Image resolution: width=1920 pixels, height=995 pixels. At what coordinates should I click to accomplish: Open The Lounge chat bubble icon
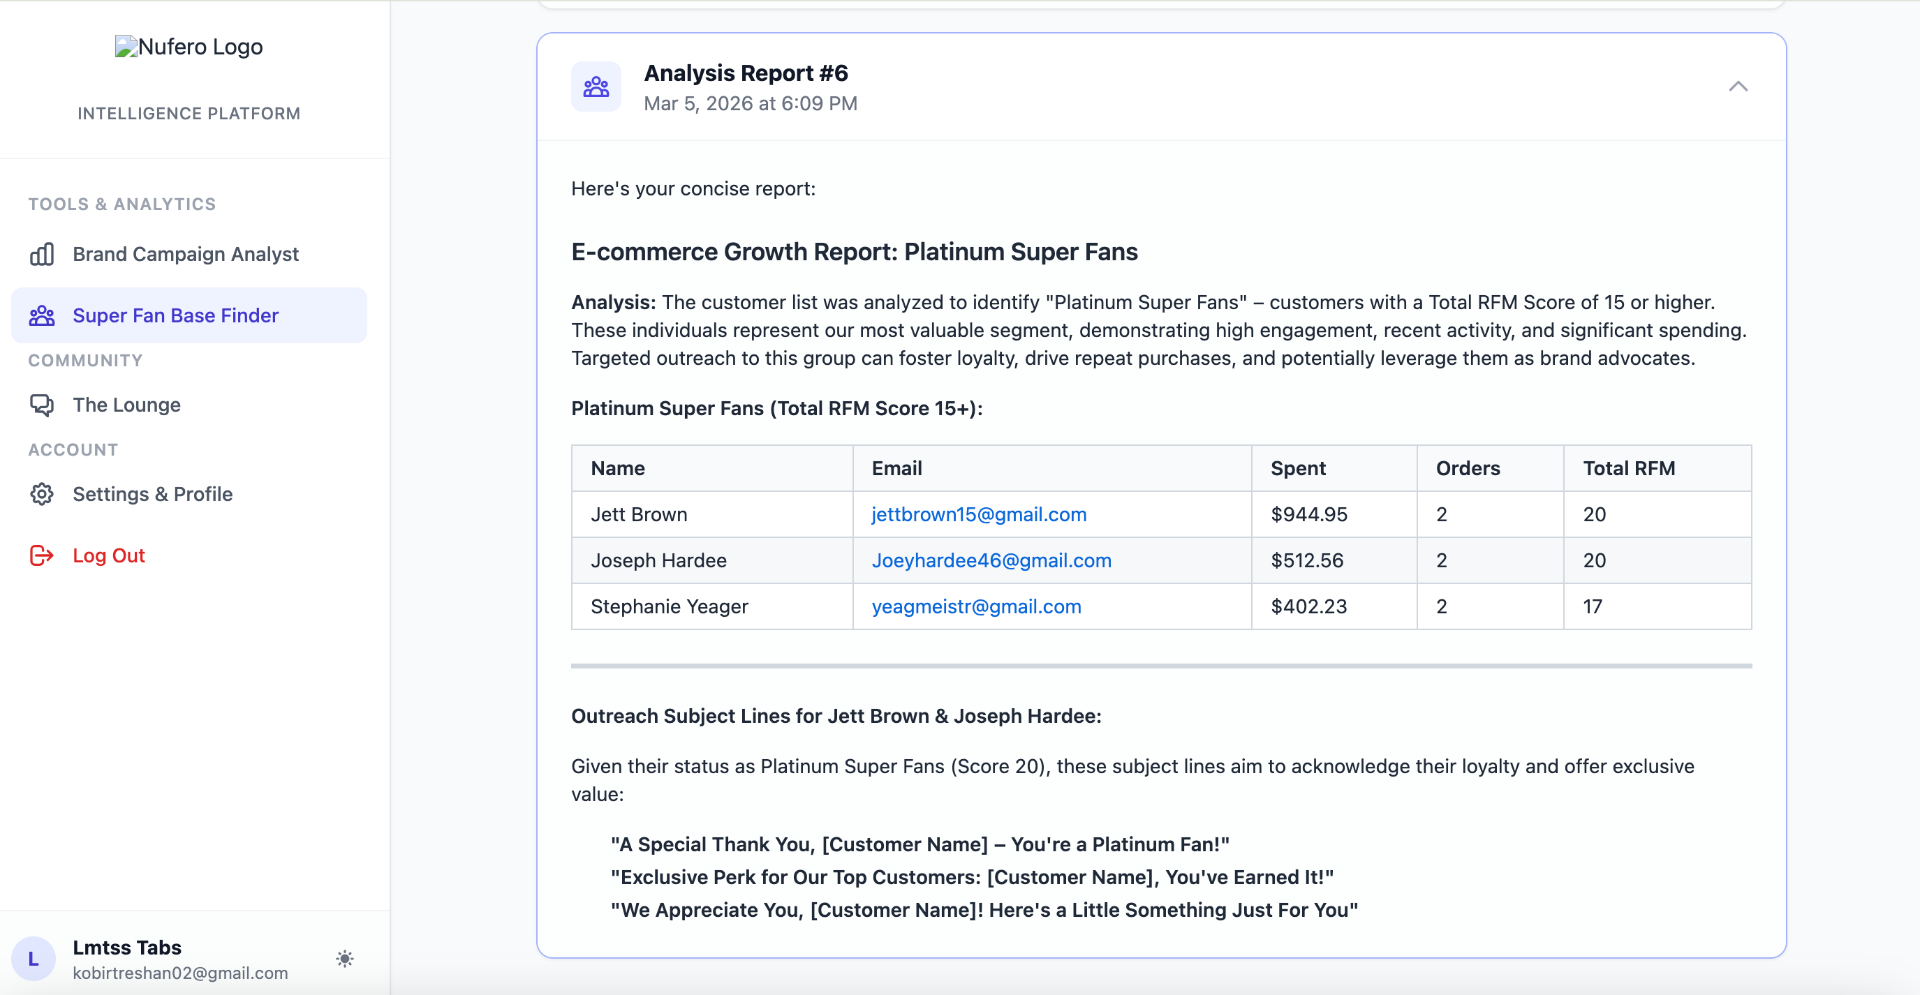click(42, 404)
